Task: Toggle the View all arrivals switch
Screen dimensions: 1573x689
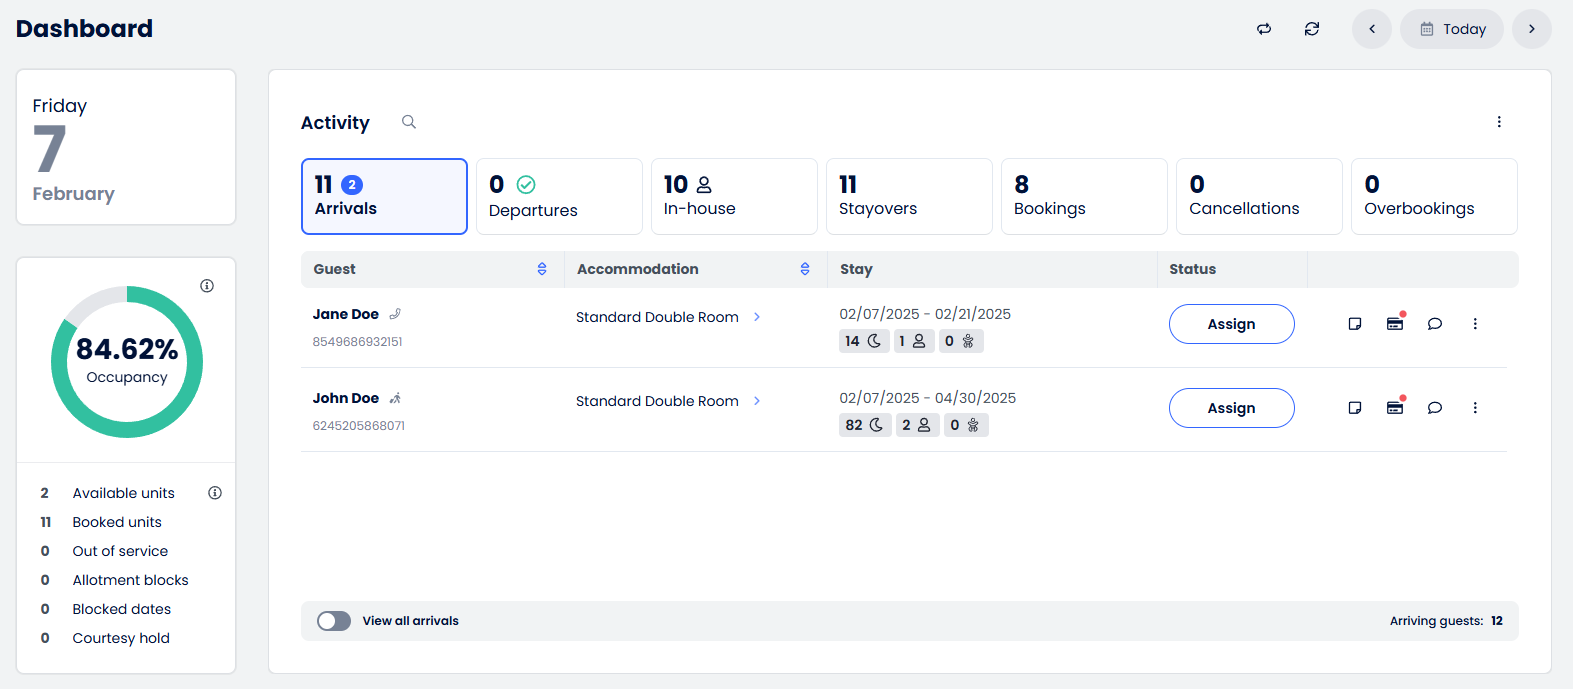Action: click(334, 621)
